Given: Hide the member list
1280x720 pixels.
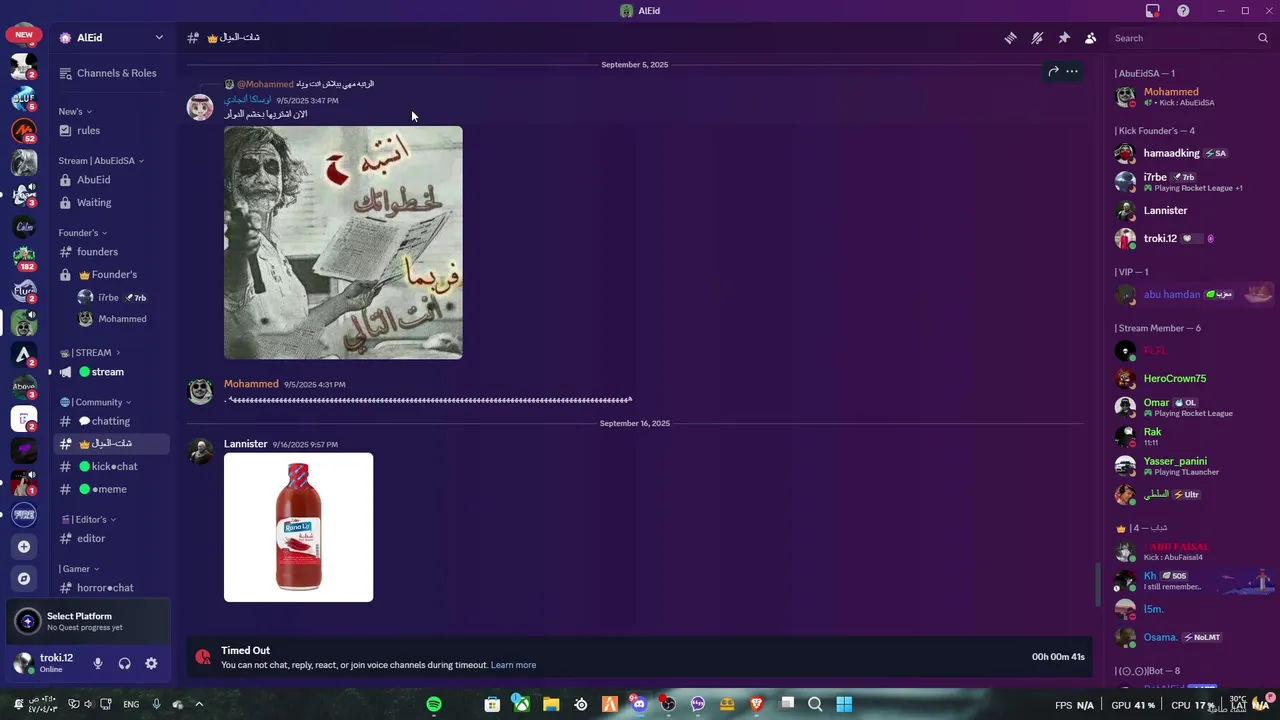Looking at the screenshot, I should tap(1091, 38).
